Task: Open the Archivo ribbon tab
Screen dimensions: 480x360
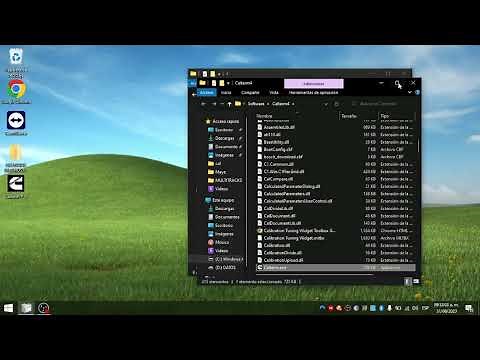Action: coord(206,92)
